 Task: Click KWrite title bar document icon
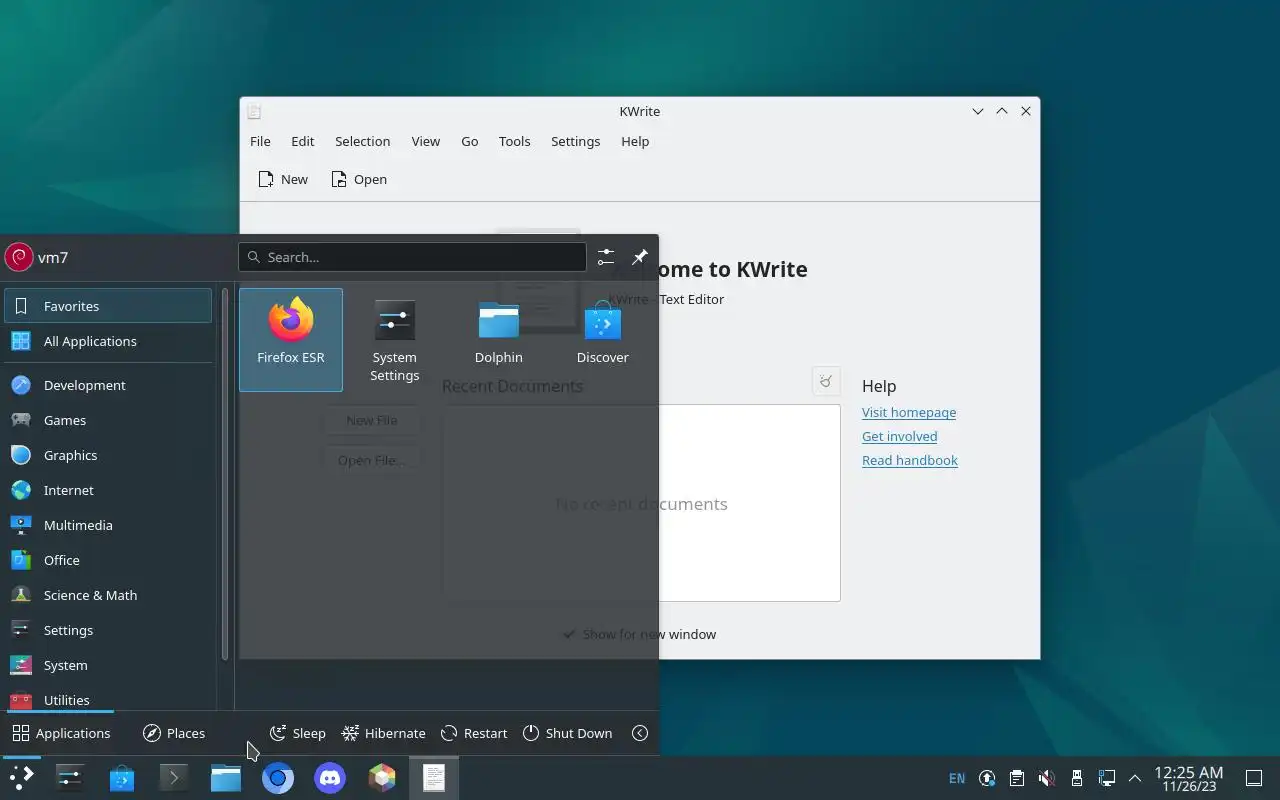[254, 111]
